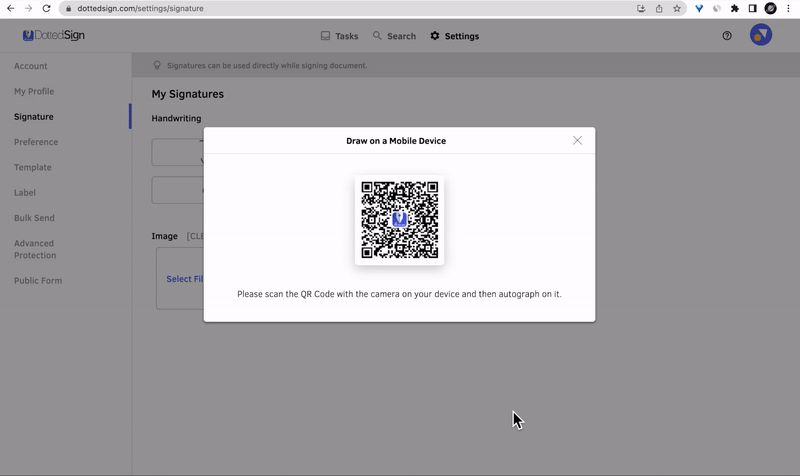
Task: Open Bulk Send in the sidebar
Action: click(34, 218)
